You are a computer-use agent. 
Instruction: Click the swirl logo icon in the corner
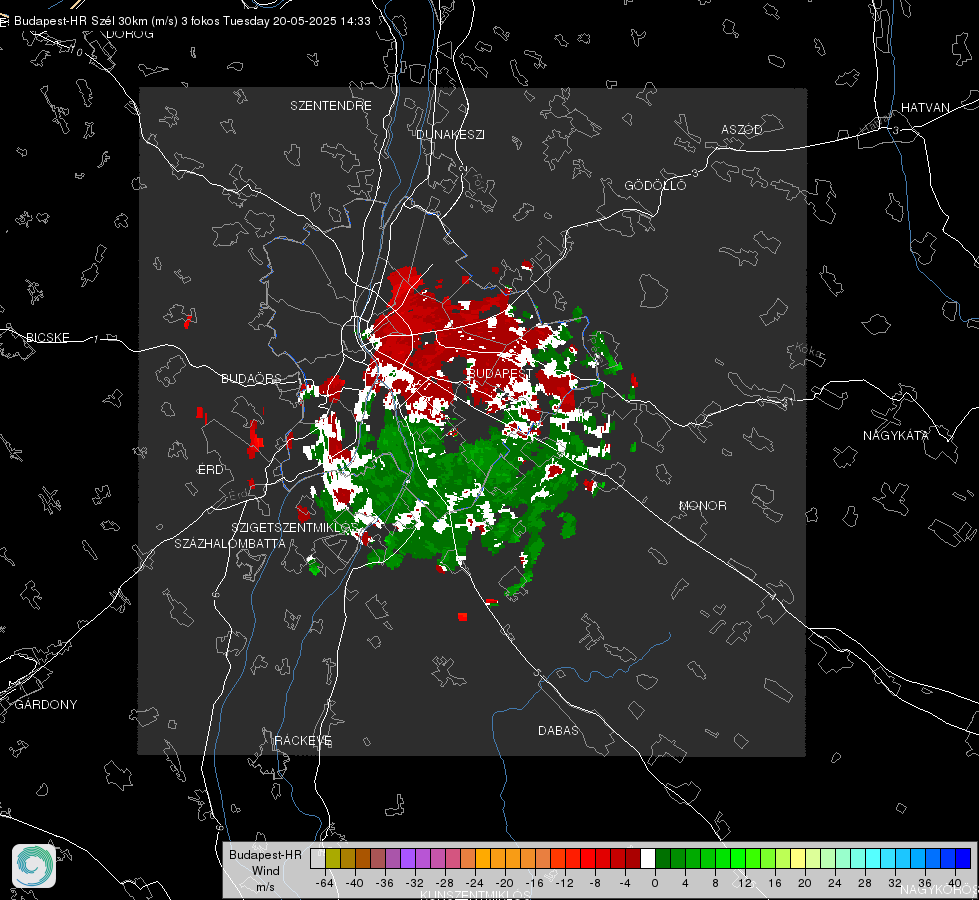coord(34,866)
